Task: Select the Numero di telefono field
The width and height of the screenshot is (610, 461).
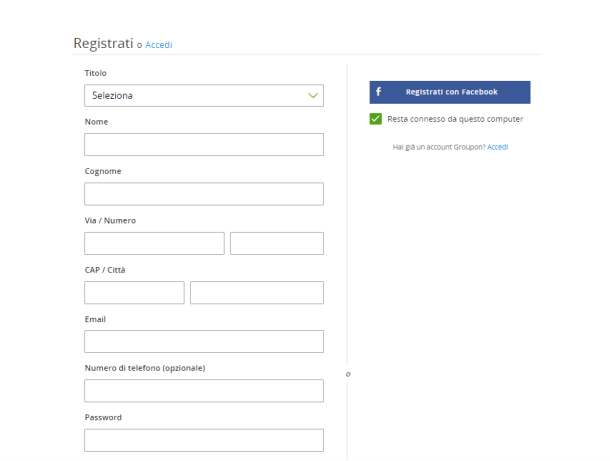Action: click(204, 391)
